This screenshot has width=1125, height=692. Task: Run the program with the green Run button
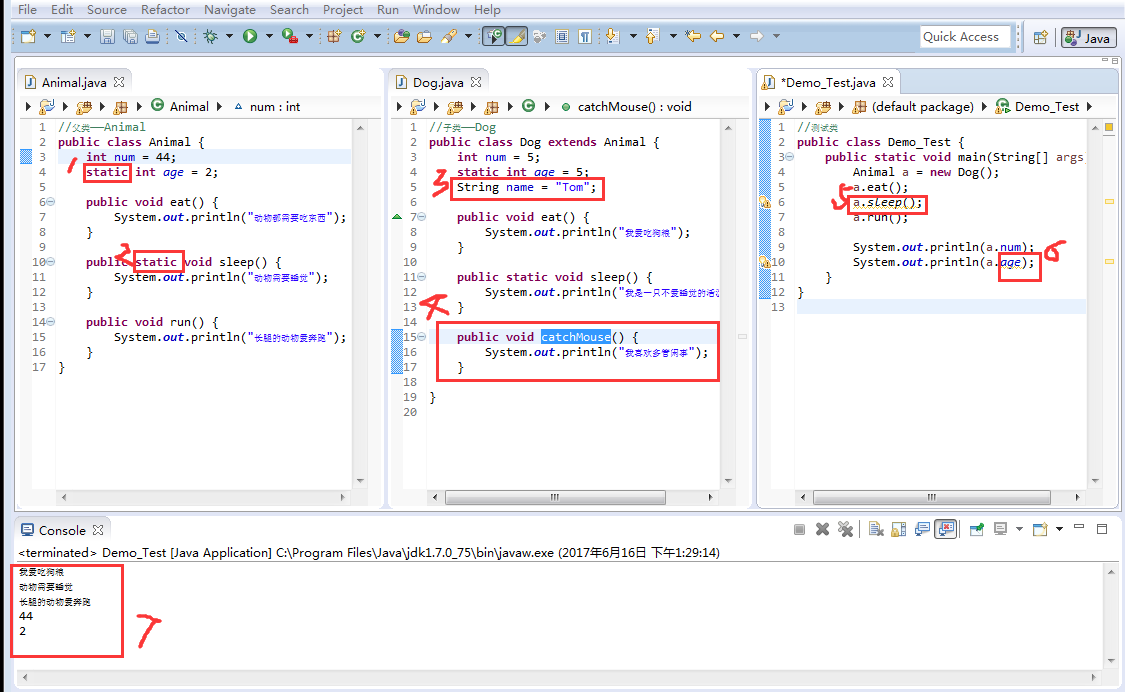(x=250, y=36)
